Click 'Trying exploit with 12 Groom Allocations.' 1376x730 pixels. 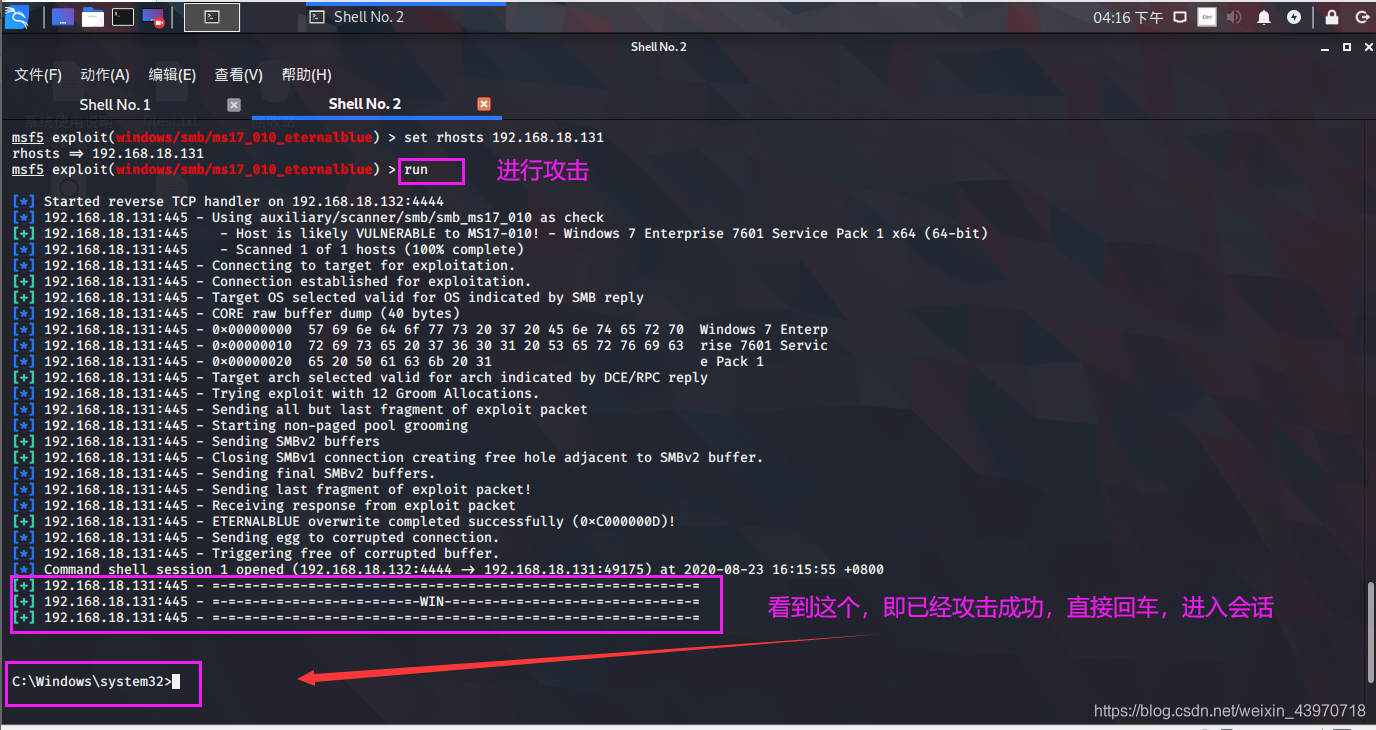pyautogui.click(x=376, y=393)
